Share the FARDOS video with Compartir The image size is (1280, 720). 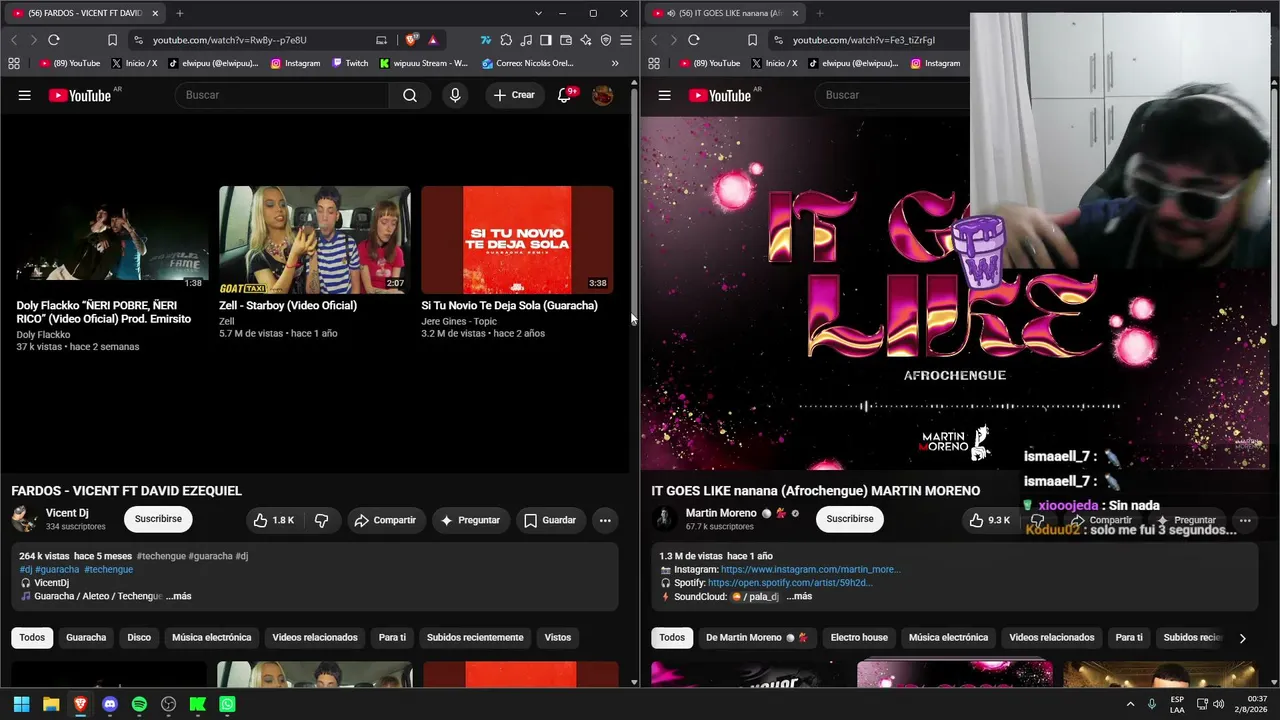(x=385, y=520)
